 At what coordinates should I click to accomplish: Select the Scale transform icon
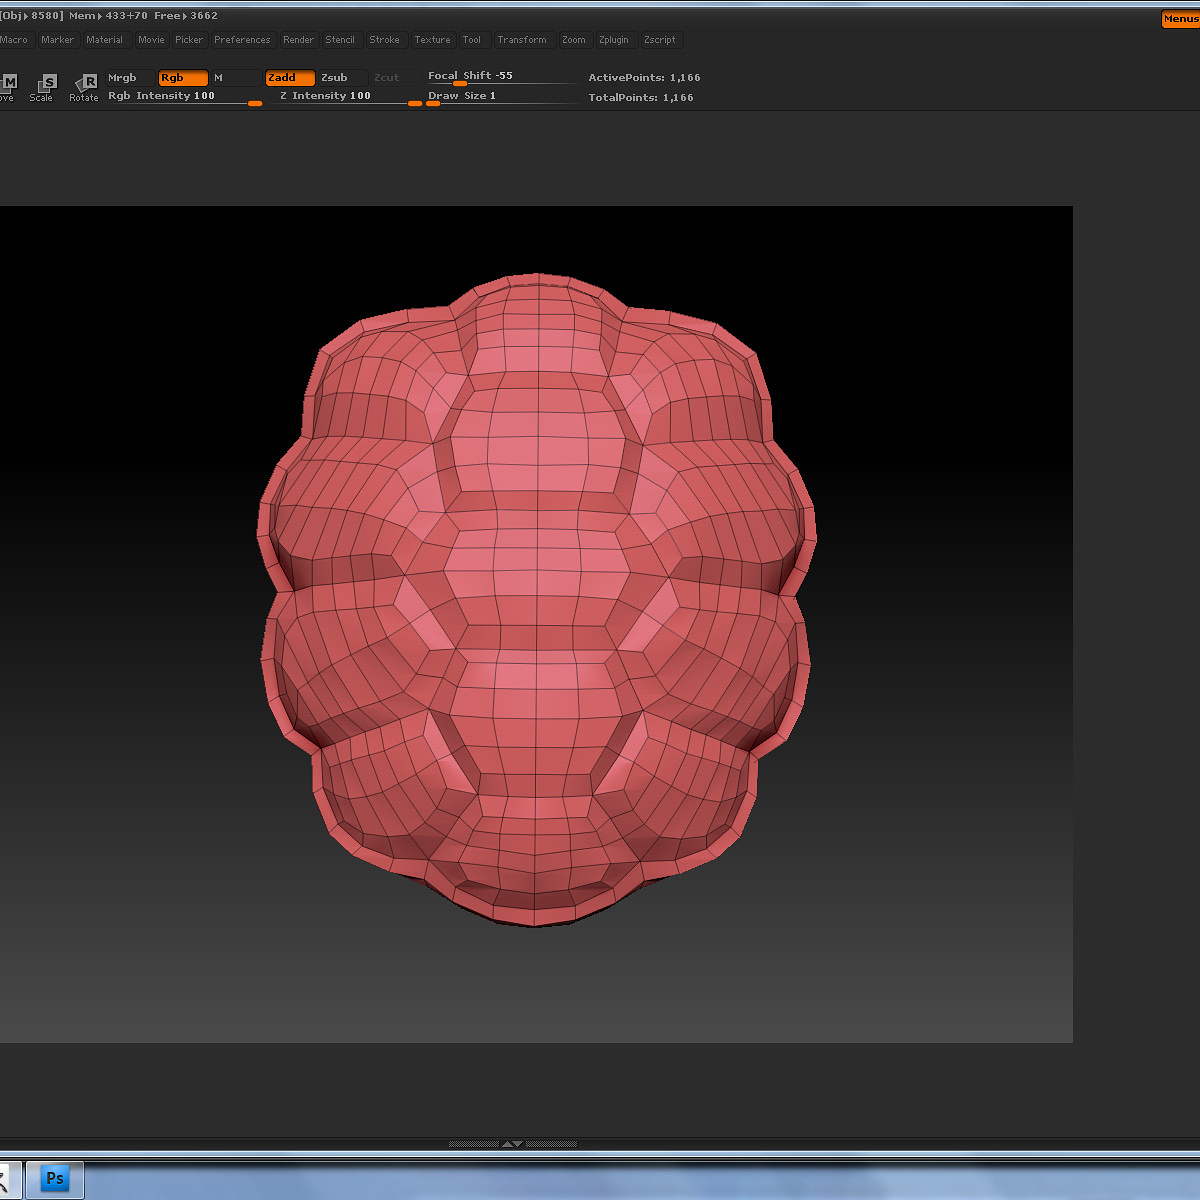pos(45,85)
